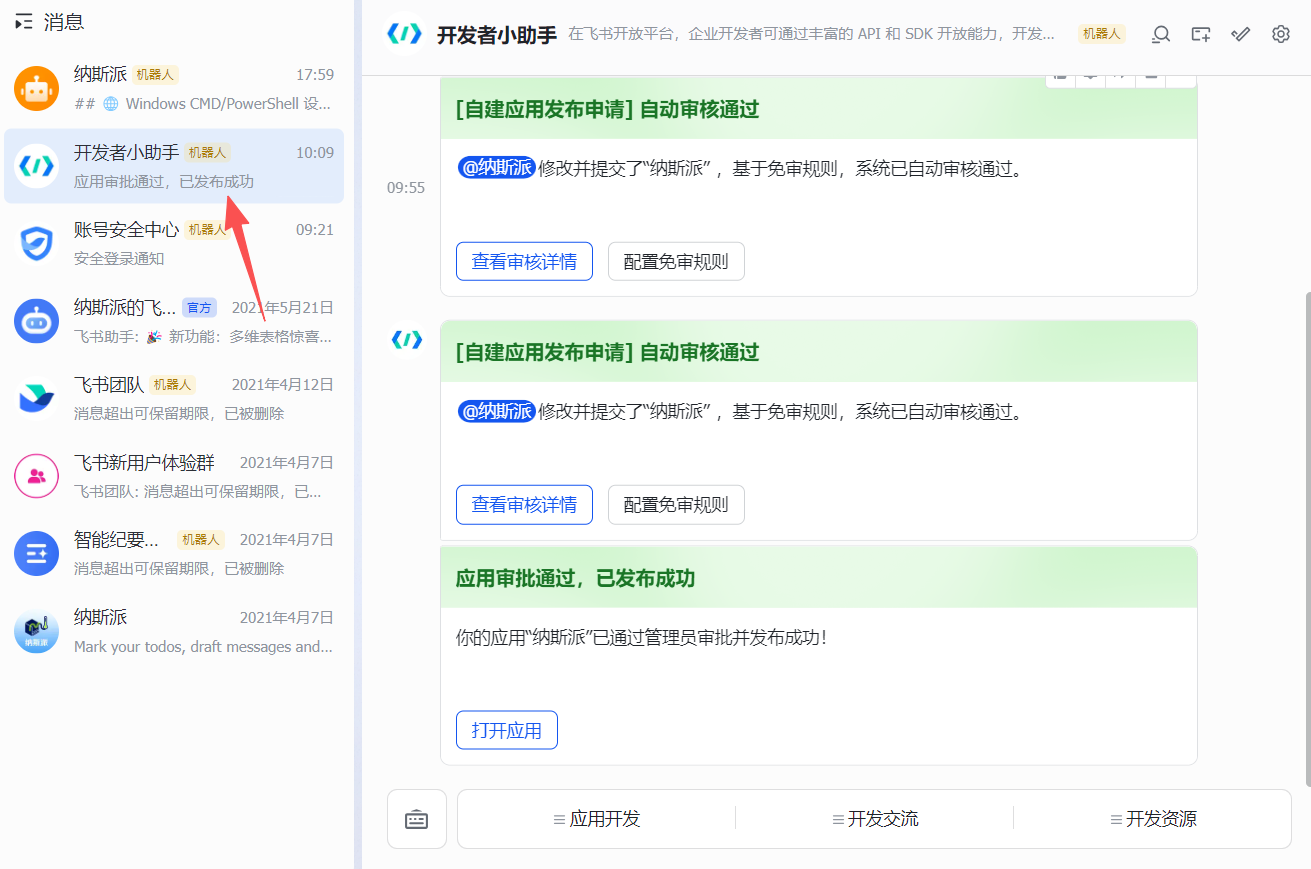The width and height of the screenshot is (1311, 869).
Task: Select 'Mark your todos, draft messages' preview
Action: pyautogui.click(x=203, y=646)
